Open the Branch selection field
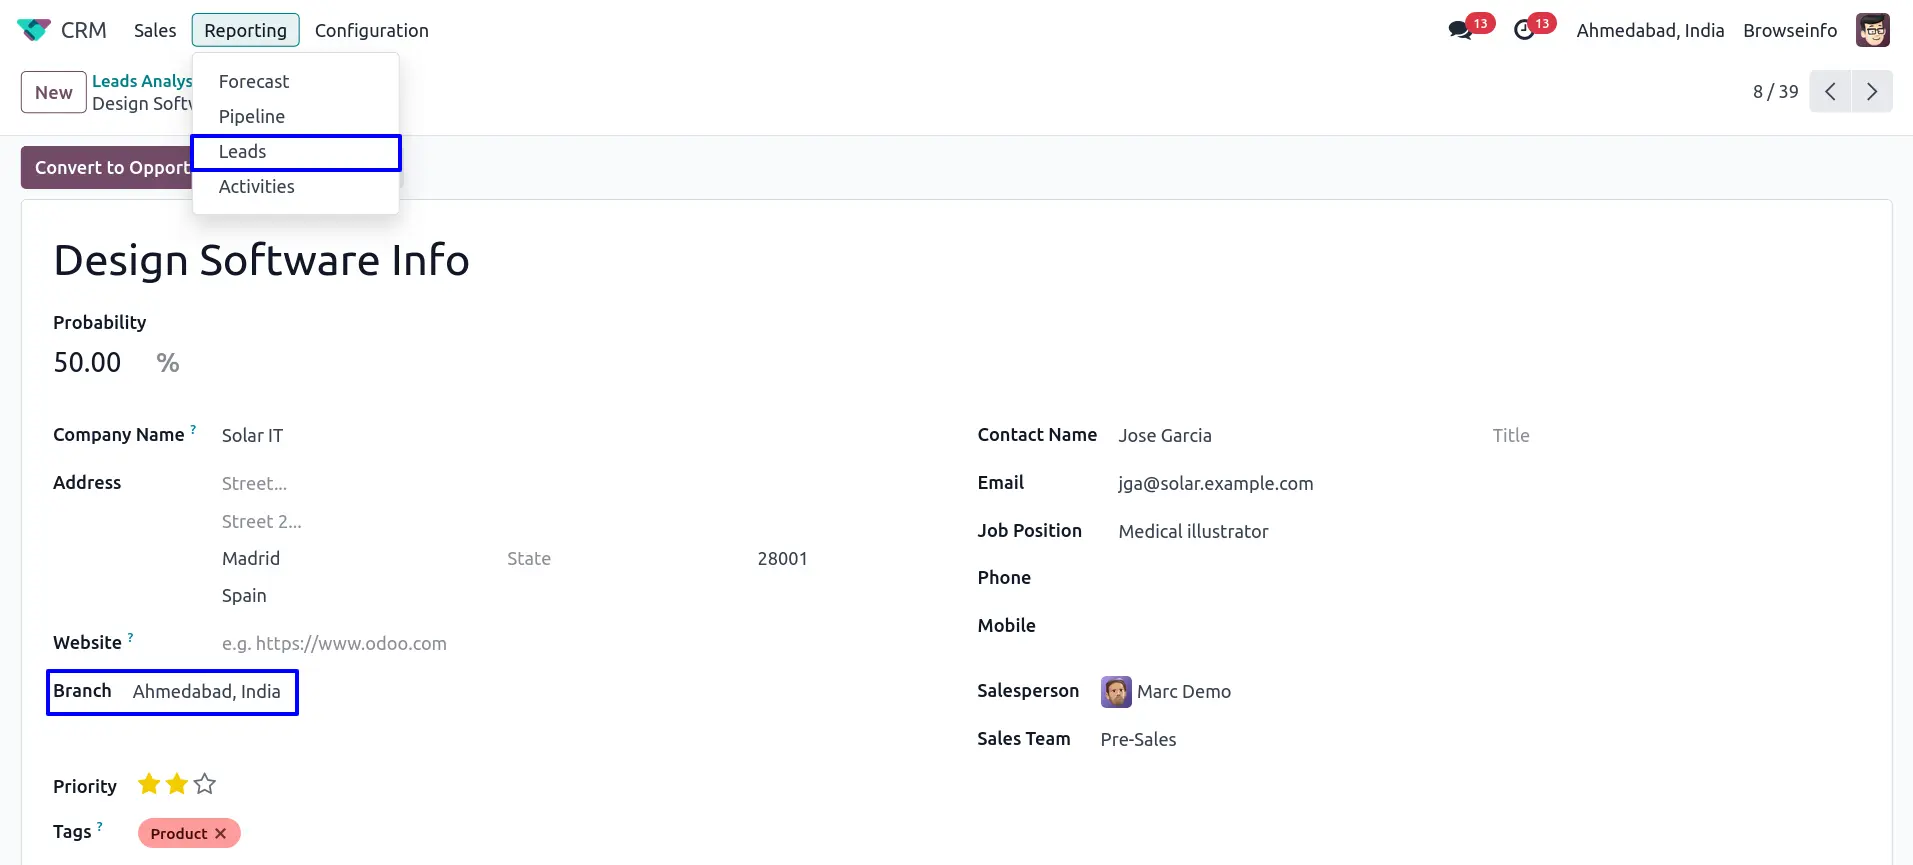 [x=207, y=692]
